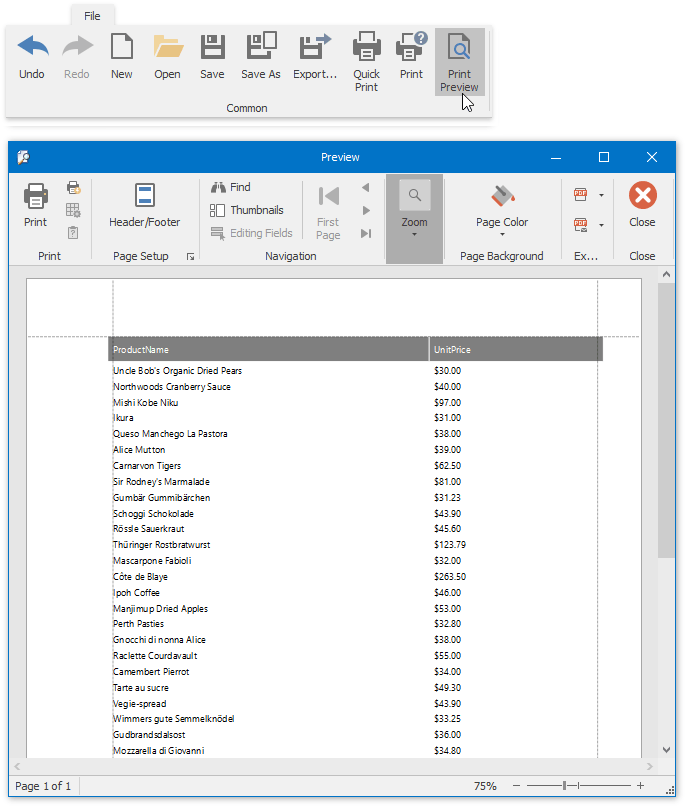This screenshot has height=809, width=688.
Task: Expand the Export to PDF dropdown arrow
Action: (x=601, y=195)
